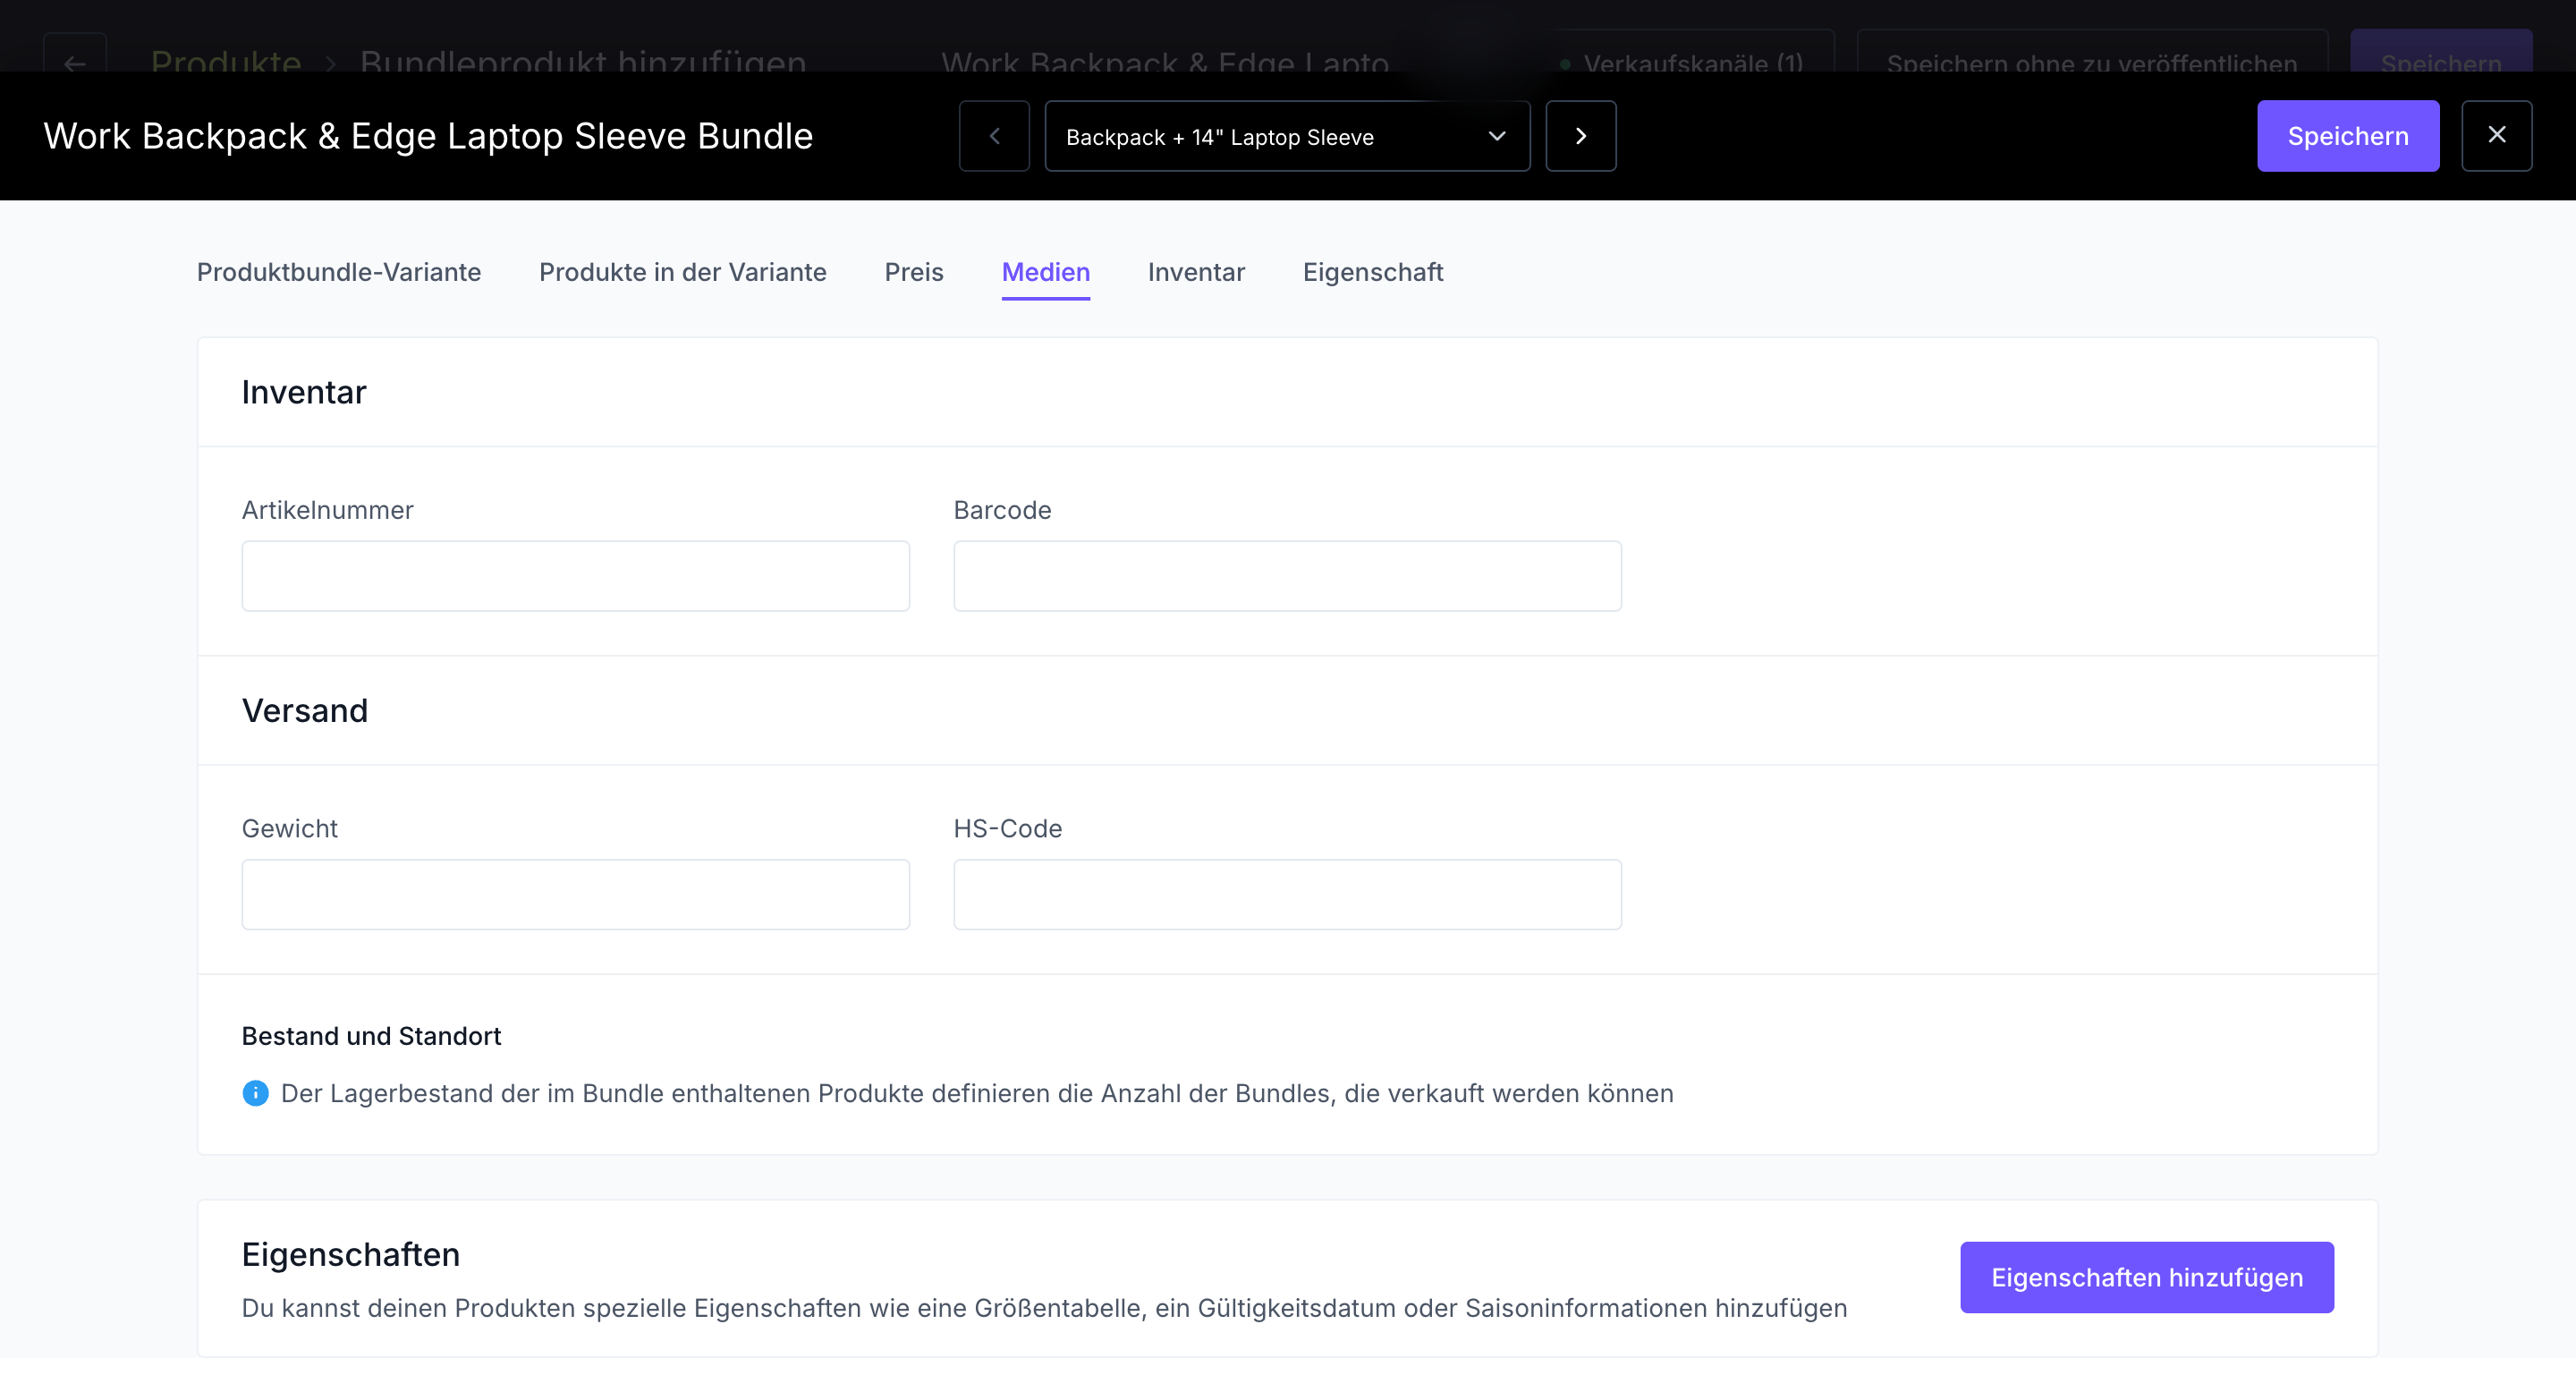Click the HS-Code label
The image size is (2576, 1392).
[x=1007, y=828]
